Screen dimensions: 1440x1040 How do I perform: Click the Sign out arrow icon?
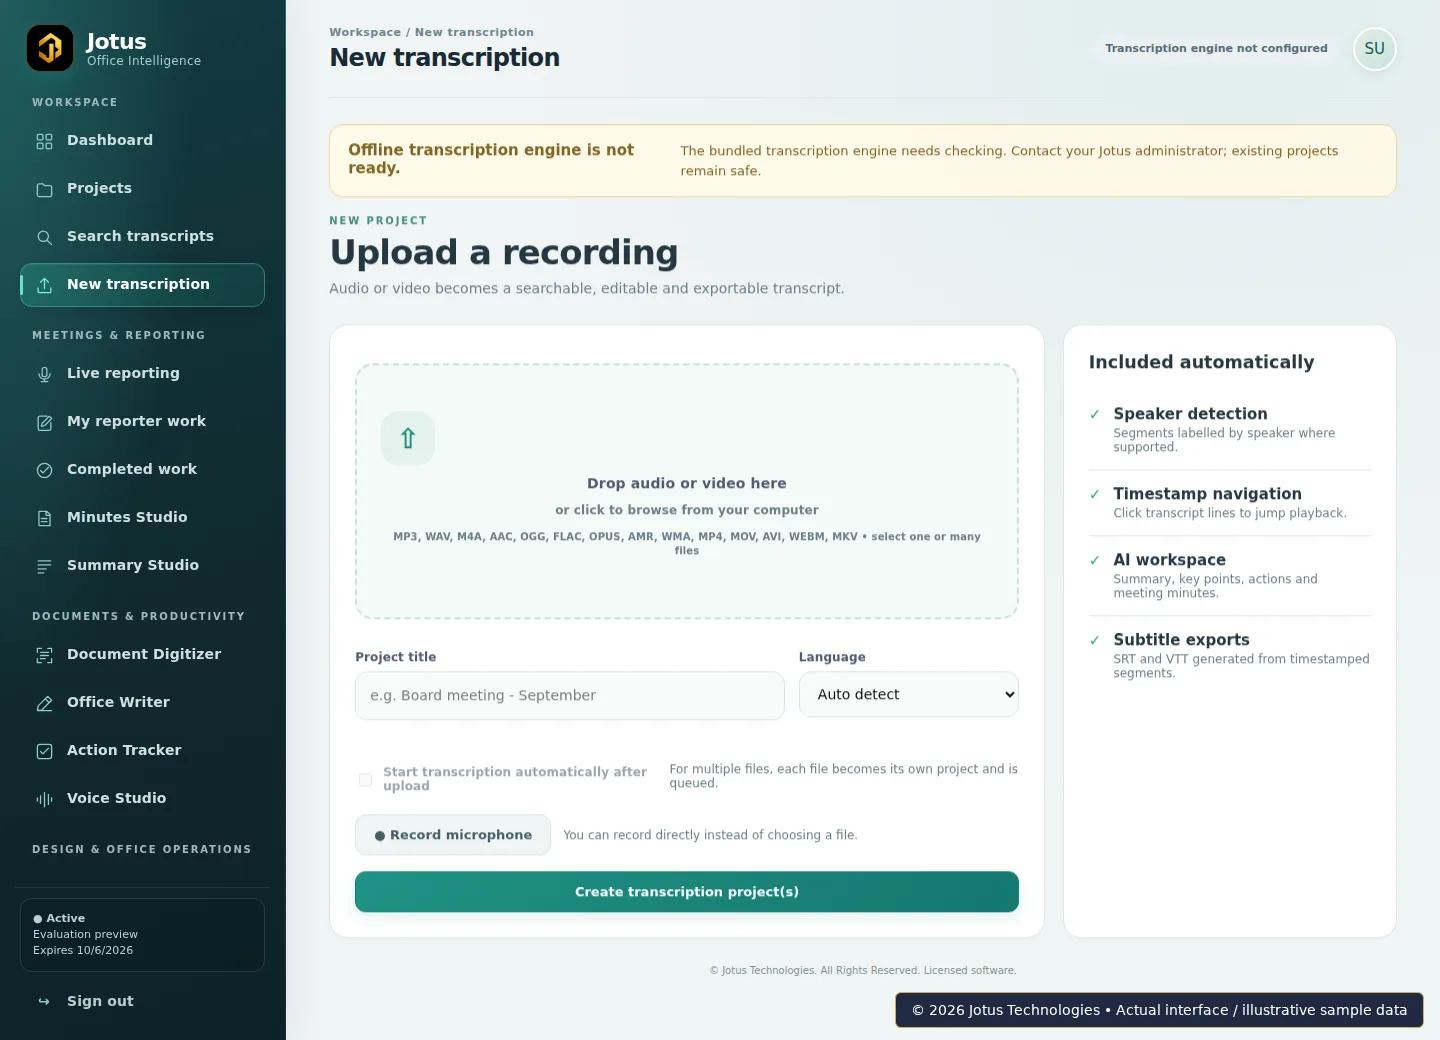pyautogui.click(x=44, y=1002)
